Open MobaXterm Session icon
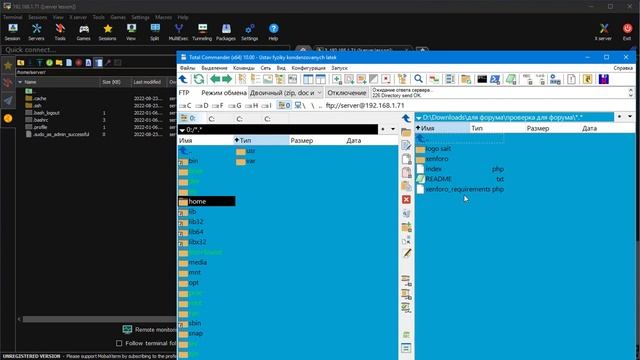This screenshot has width=640, height=360. 13,32
